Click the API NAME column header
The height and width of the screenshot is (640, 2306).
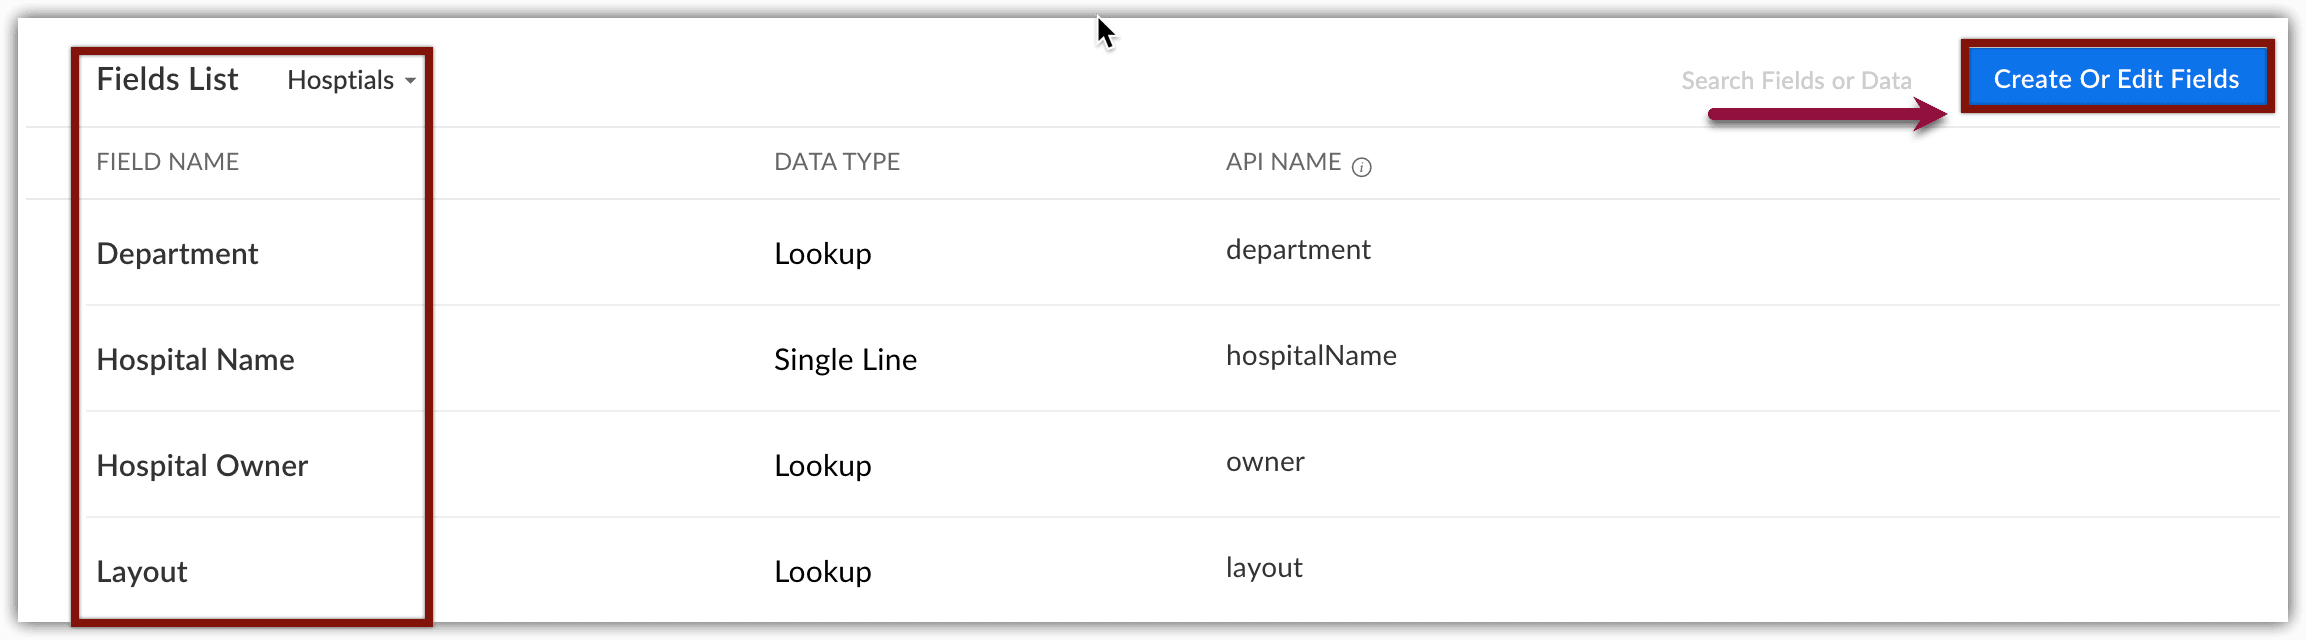pos(1283,162)
